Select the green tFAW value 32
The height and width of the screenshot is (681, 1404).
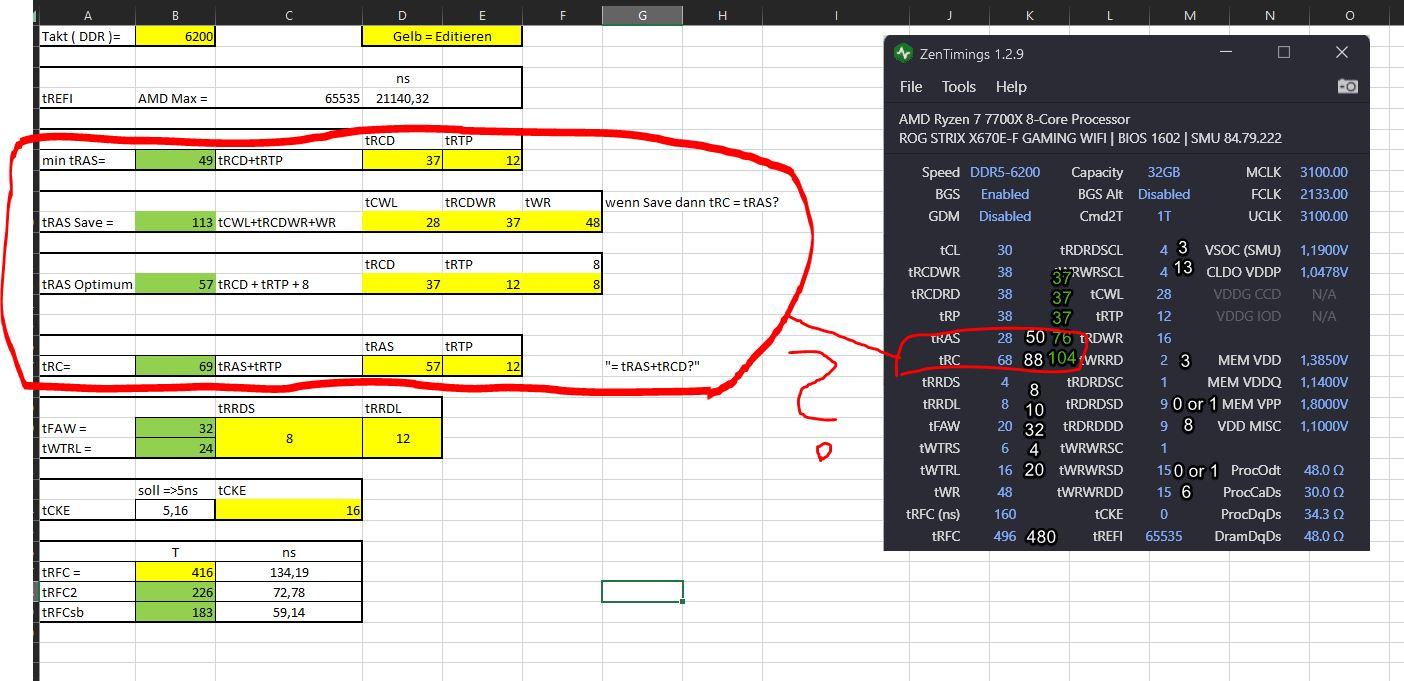click(175, 428)
